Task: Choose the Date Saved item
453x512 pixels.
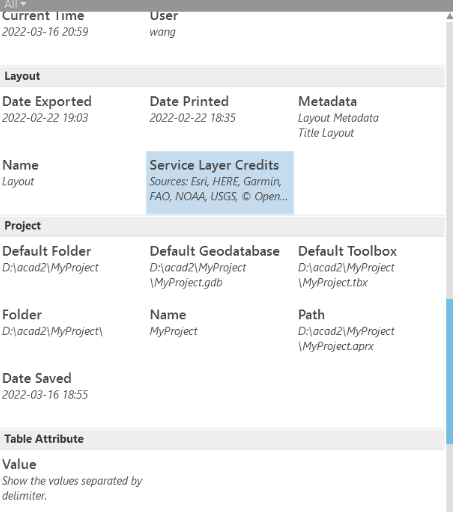Action: (x=73, y=395)
